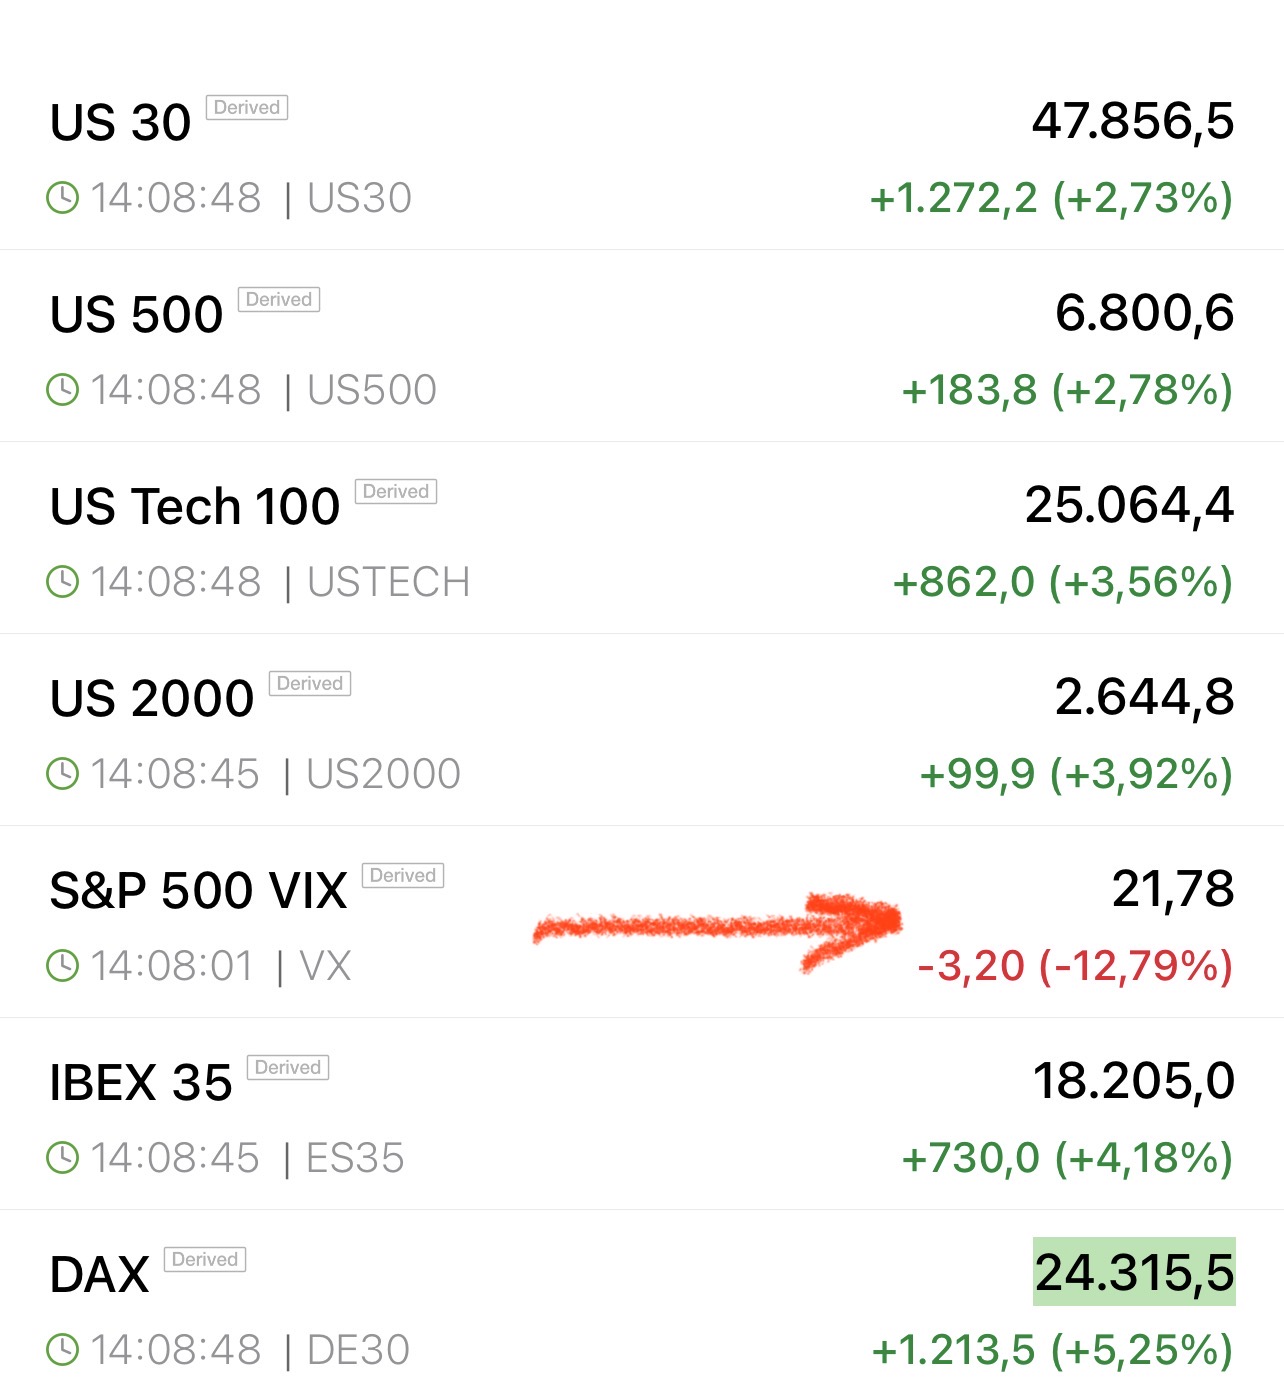Click the clock icon in US 500 row
The height and width of the screenshot is (1384, 1284).
click(62, 390)
